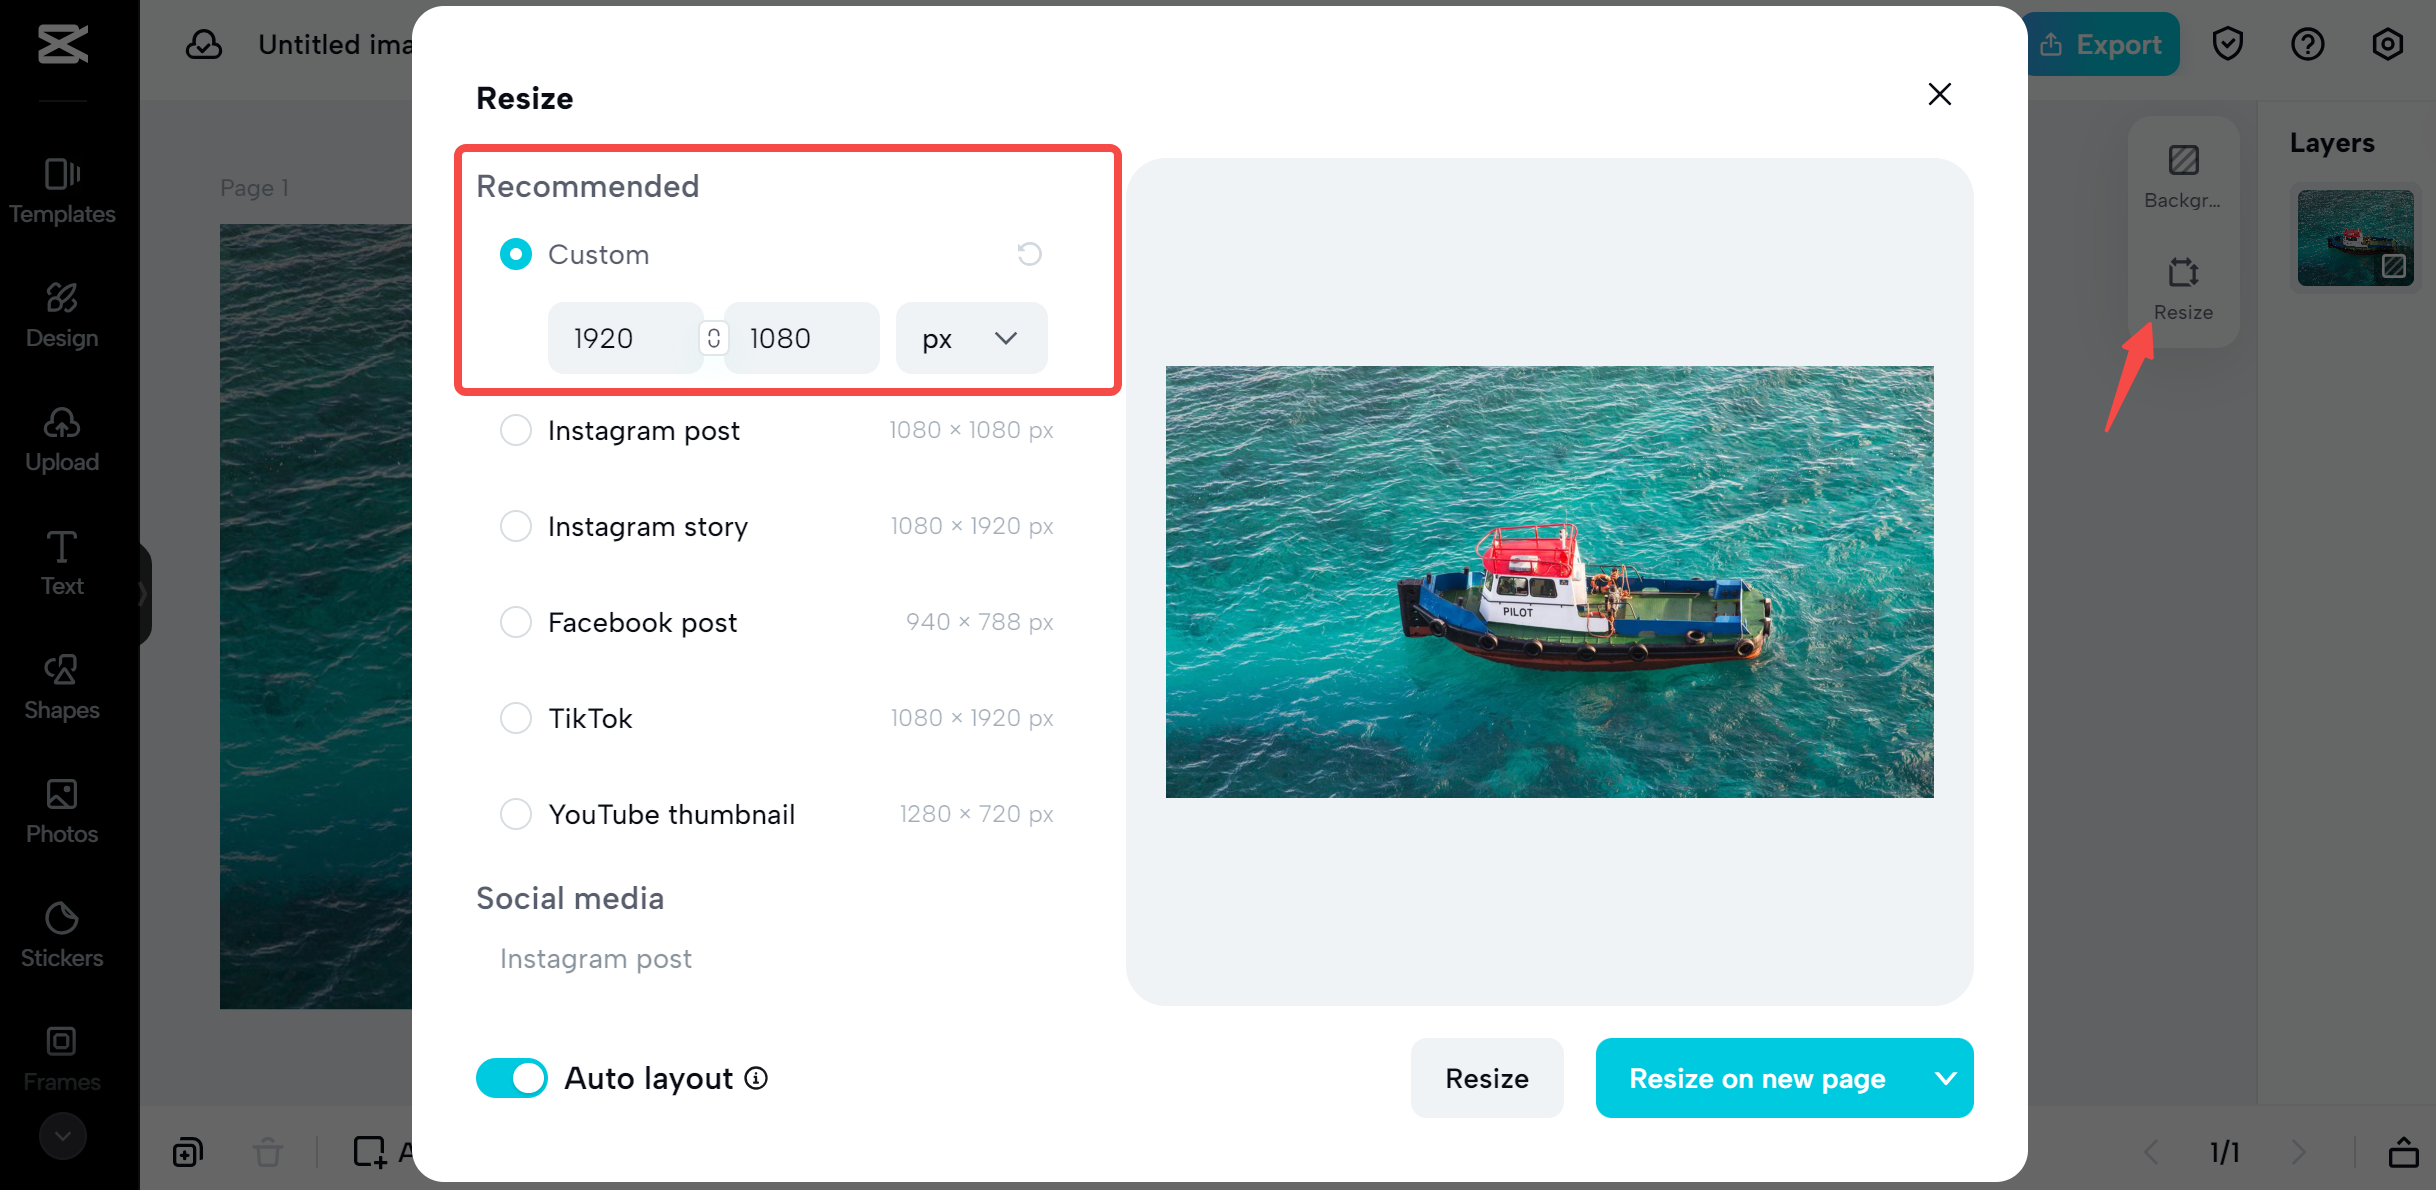2436x1190 pixels.
Task: Click the shield protection icon
Action: tap(2227, 44)
